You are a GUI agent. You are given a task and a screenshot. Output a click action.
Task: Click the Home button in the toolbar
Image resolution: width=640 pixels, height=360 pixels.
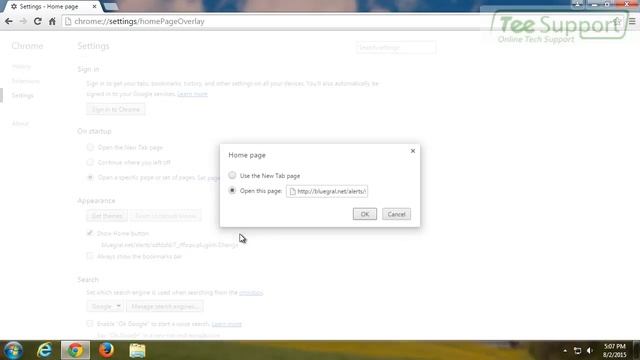(x=52, y=21)
